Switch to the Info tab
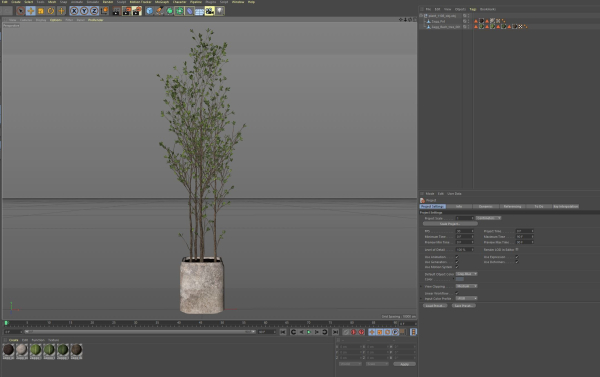This screenshot has height=377, width=600. (x=459, y=206)
